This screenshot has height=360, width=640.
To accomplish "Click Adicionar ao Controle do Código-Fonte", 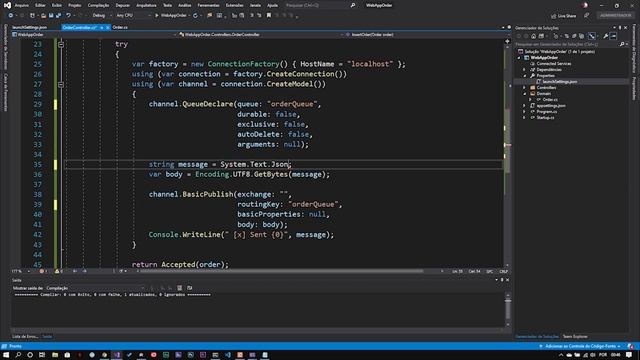I will pos(580,347).
